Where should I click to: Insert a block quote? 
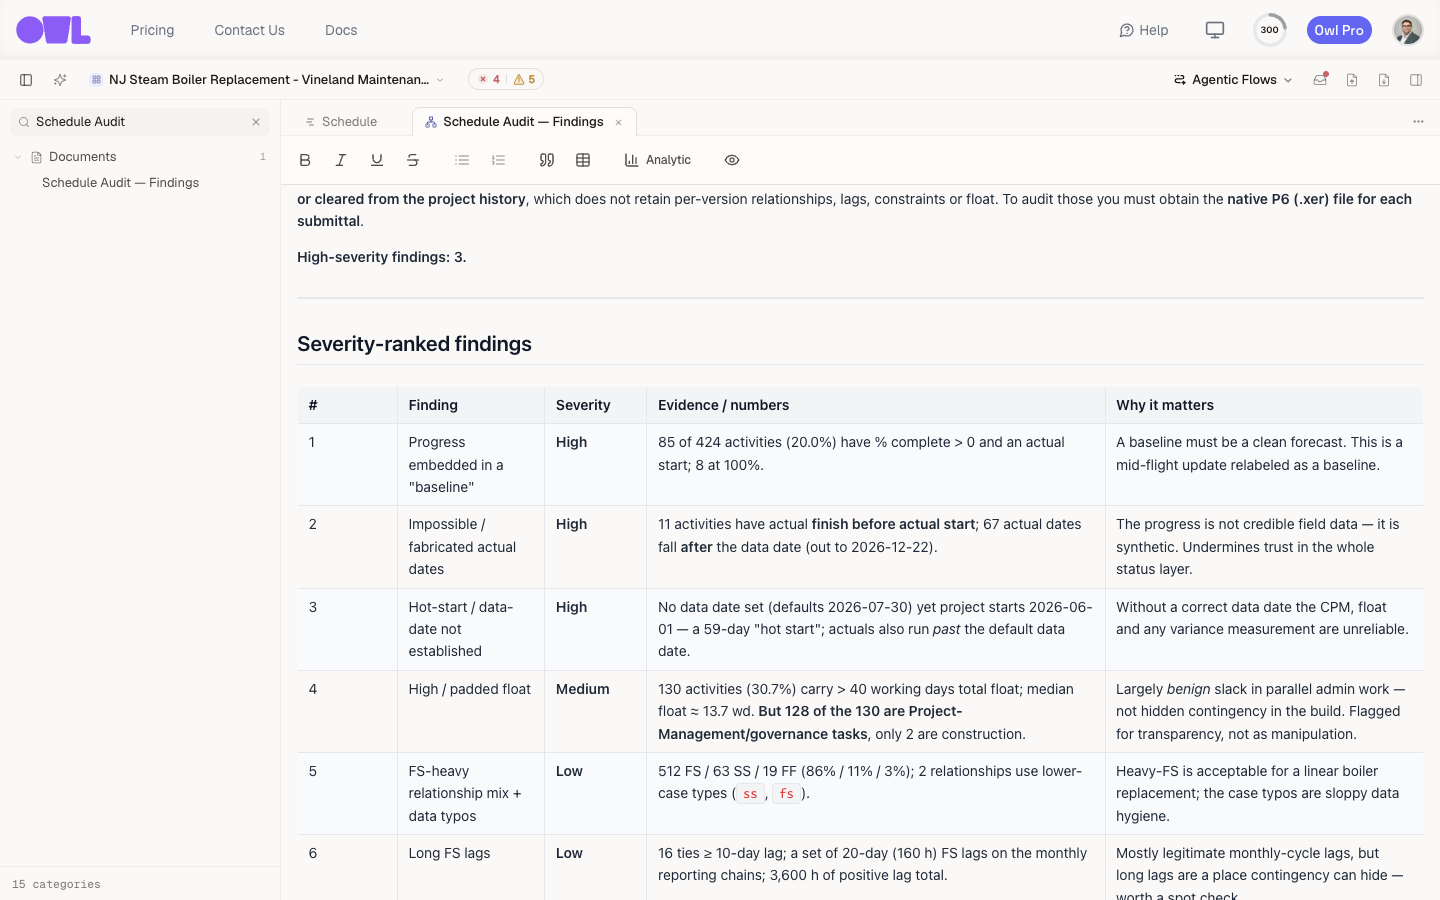[547, 160]
